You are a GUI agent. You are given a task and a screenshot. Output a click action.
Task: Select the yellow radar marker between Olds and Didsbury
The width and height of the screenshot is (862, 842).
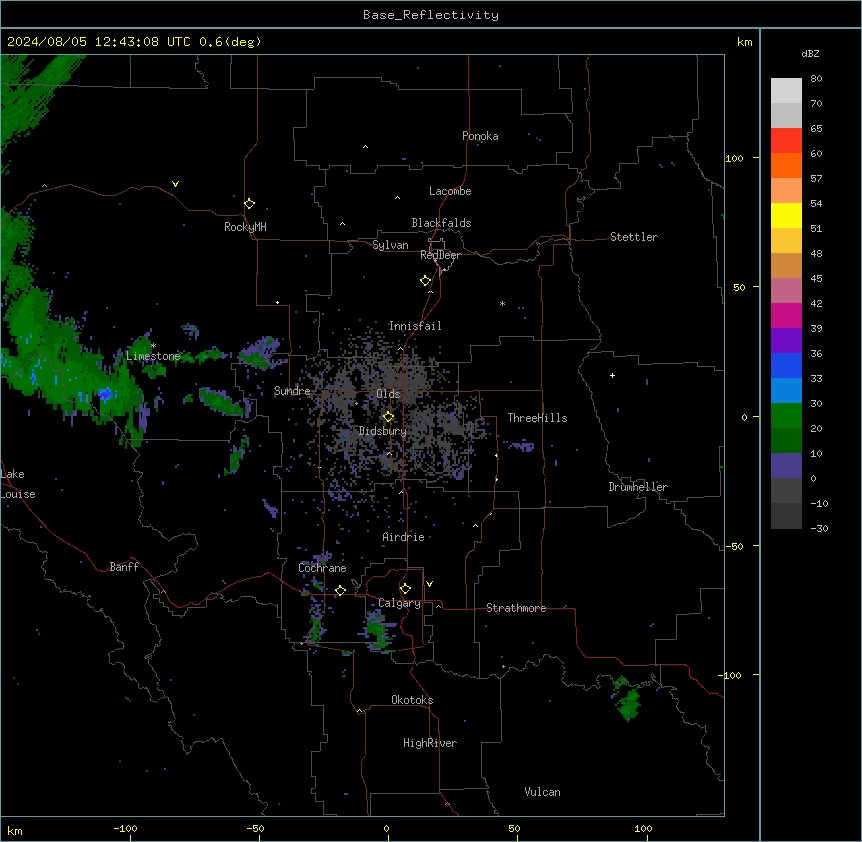tap(388, 417)
